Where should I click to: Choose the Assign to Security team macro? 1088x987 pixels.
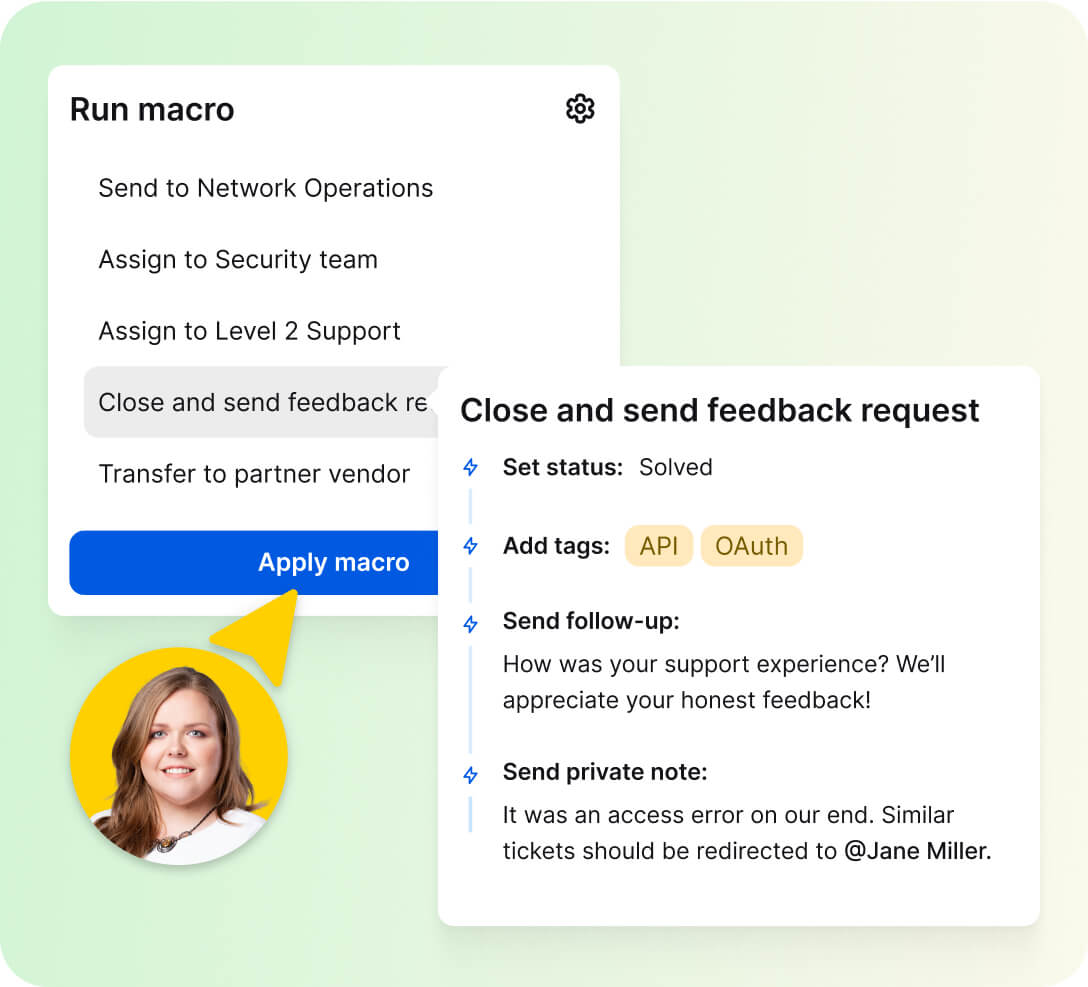point(238,260)
